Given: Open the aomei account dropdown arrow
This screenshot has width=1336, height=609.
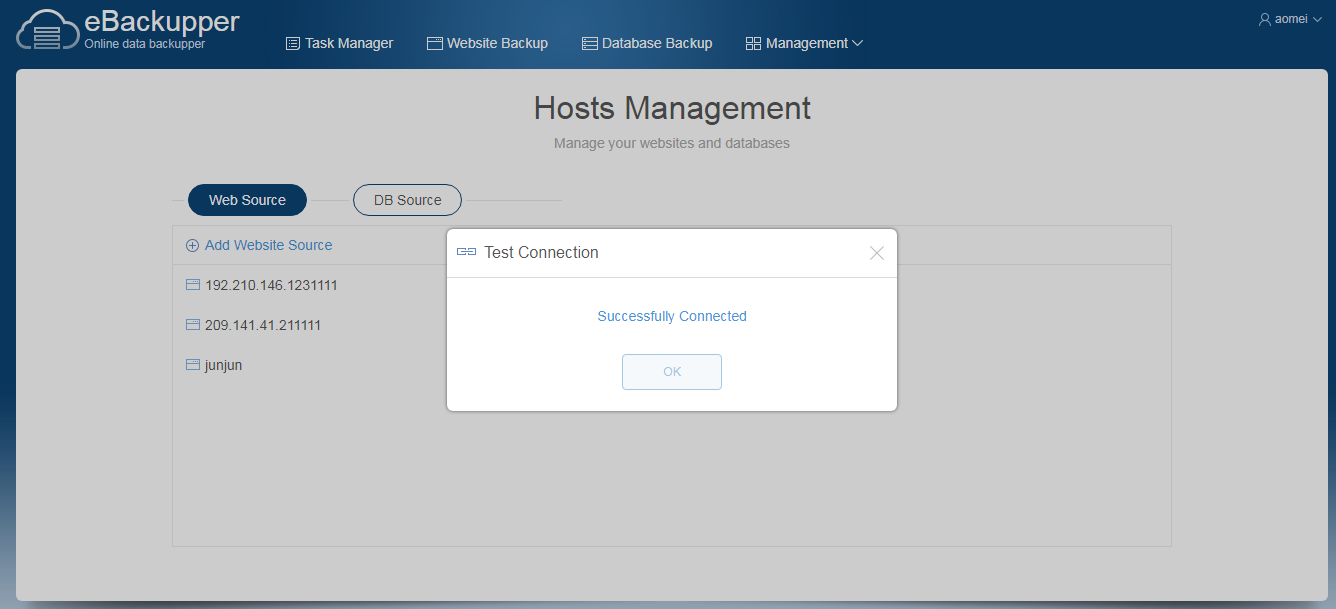Looking at the screenshot, I should coord(1317,19).
